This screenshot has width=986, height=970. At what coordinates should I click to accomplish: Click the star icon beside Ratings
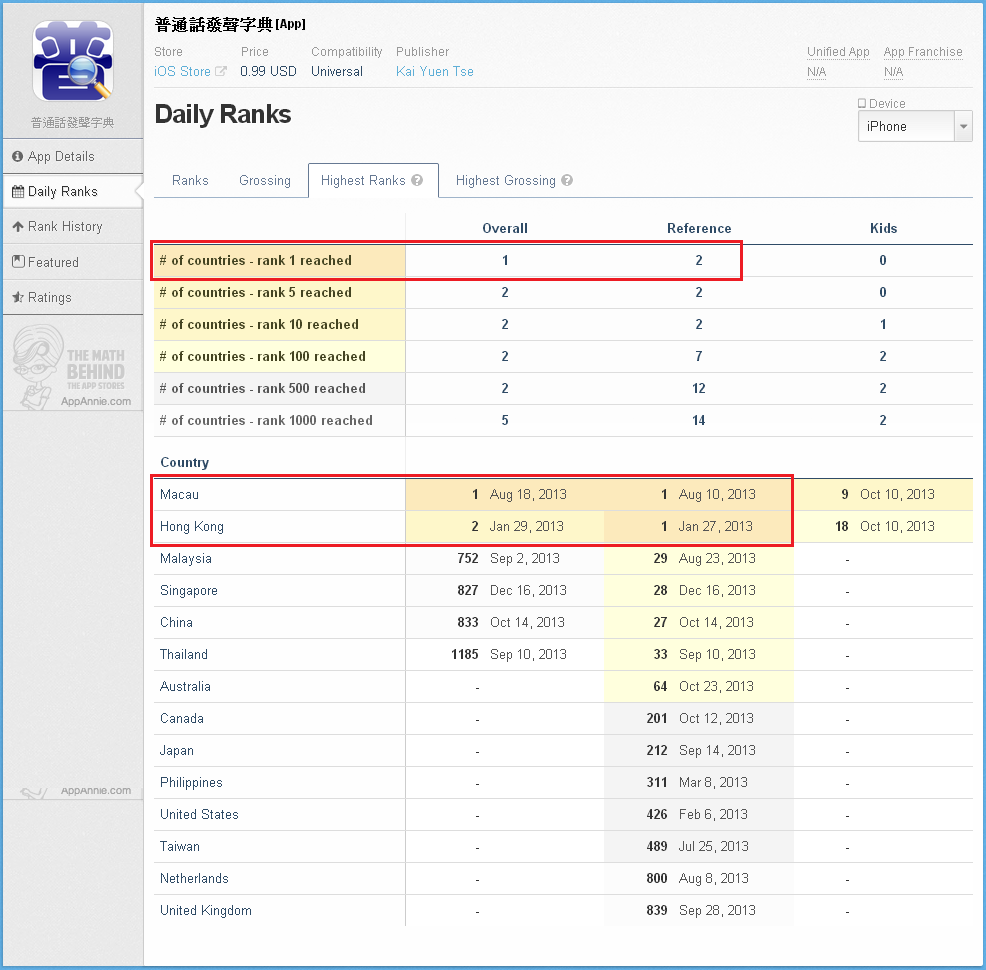pos(18,298)
